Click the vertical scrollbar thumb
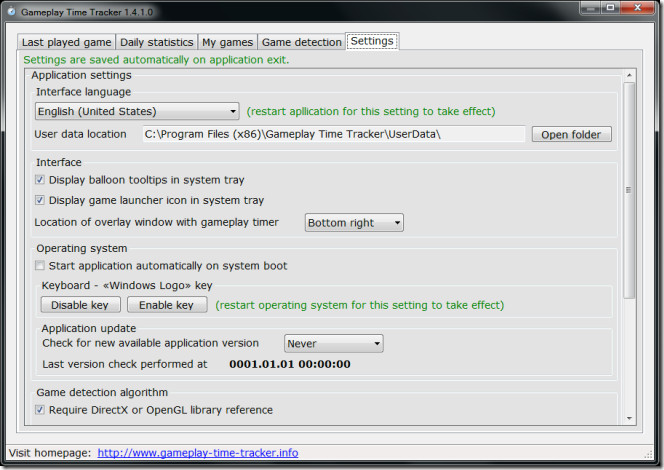Screen dimensions: 664x470 coord(629,191)
